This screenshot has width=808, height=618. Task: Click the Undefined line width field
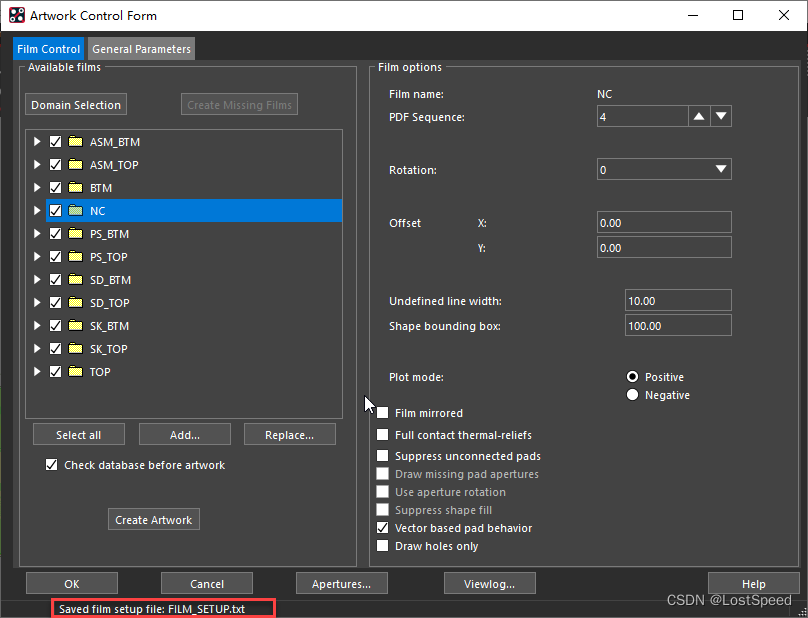677,301
